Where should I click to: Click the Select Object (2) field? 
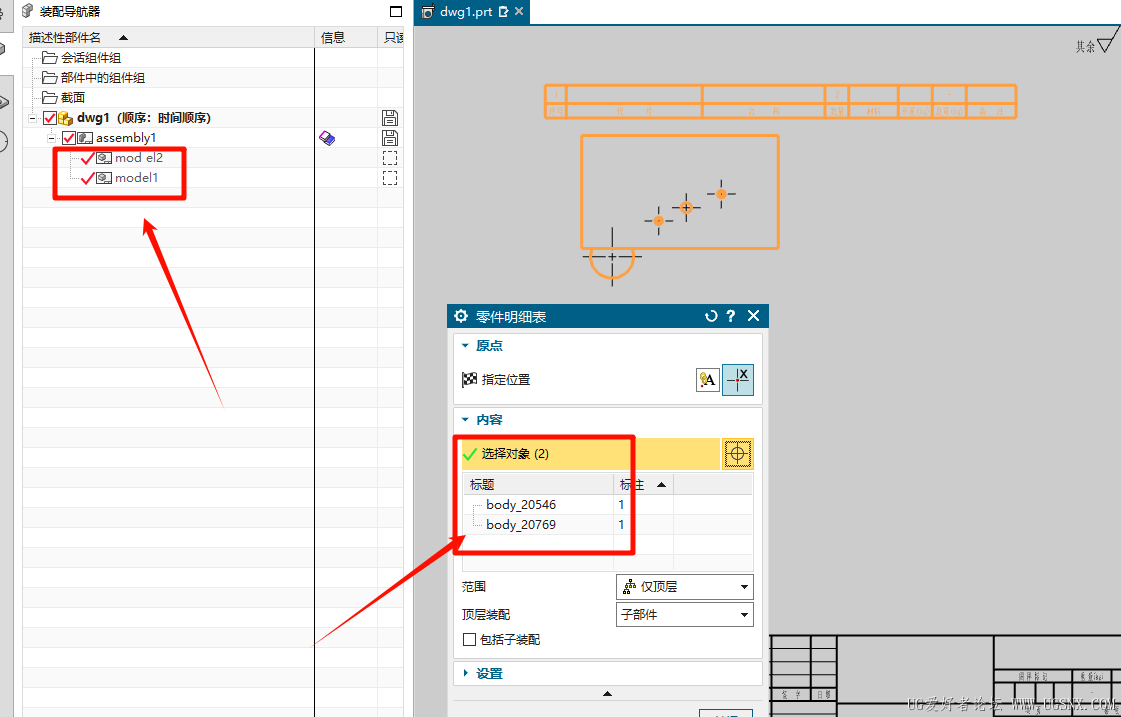(591, 454)
